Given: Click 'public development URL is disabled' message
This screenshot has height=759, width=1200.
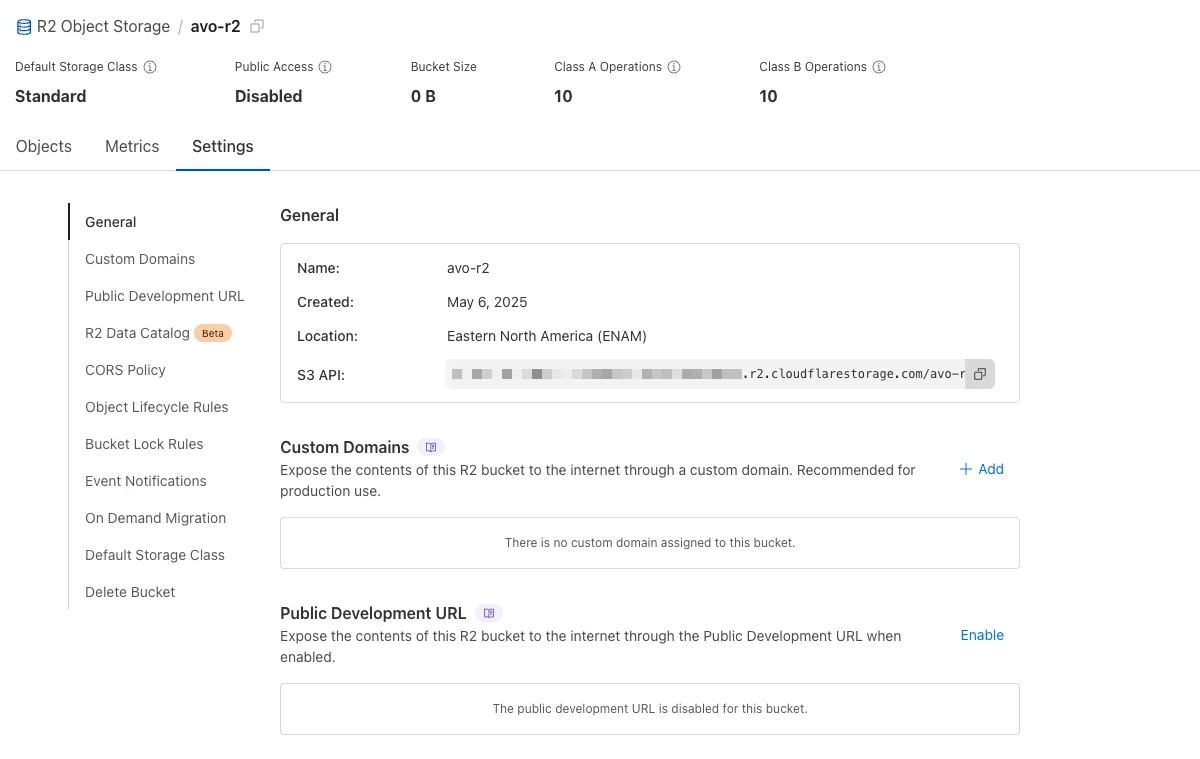Looking at the screenshot, I should [650, 709].
